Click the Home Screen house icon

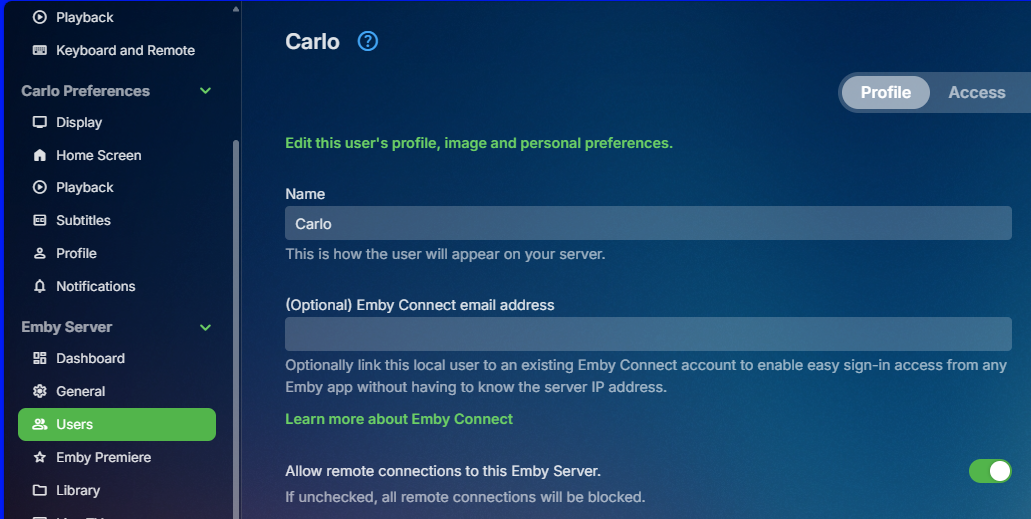tap(40, 155)
